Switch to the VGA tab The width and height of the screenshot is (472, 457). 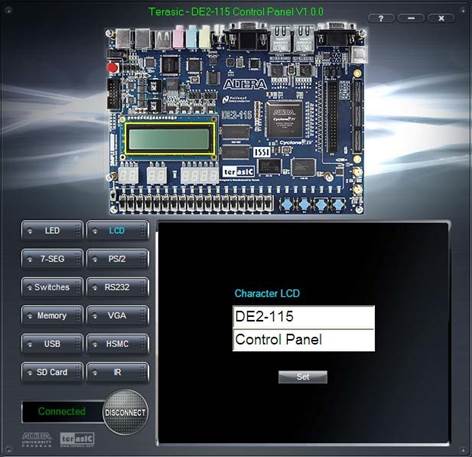[x=117, y=315]
